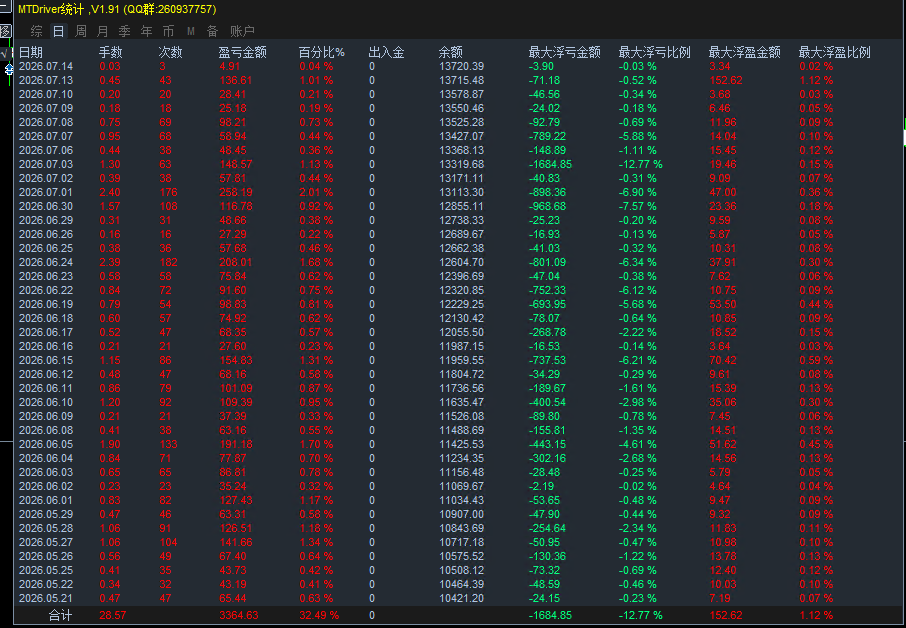Select the 2026.06.05 date cell
This screenshot has height=628, width=906.
pyautogui.click(x=46, y=444)
